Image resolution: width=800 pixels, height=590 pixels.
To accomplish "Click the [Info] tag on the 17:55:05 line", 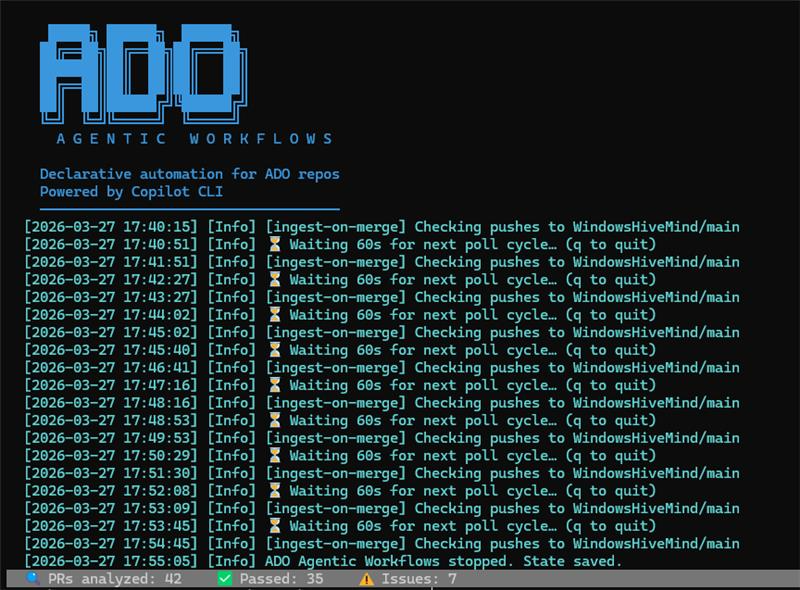I will (x=231, y=561).
